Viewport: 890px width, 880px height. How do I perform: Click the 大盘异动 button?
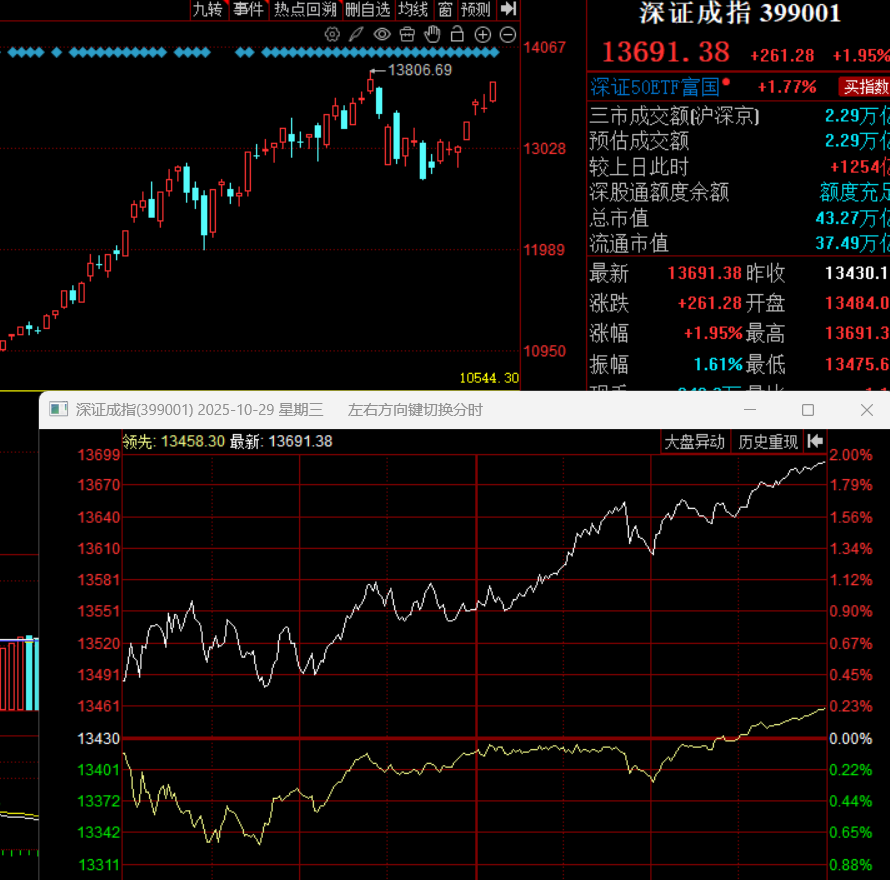(695, 441)
